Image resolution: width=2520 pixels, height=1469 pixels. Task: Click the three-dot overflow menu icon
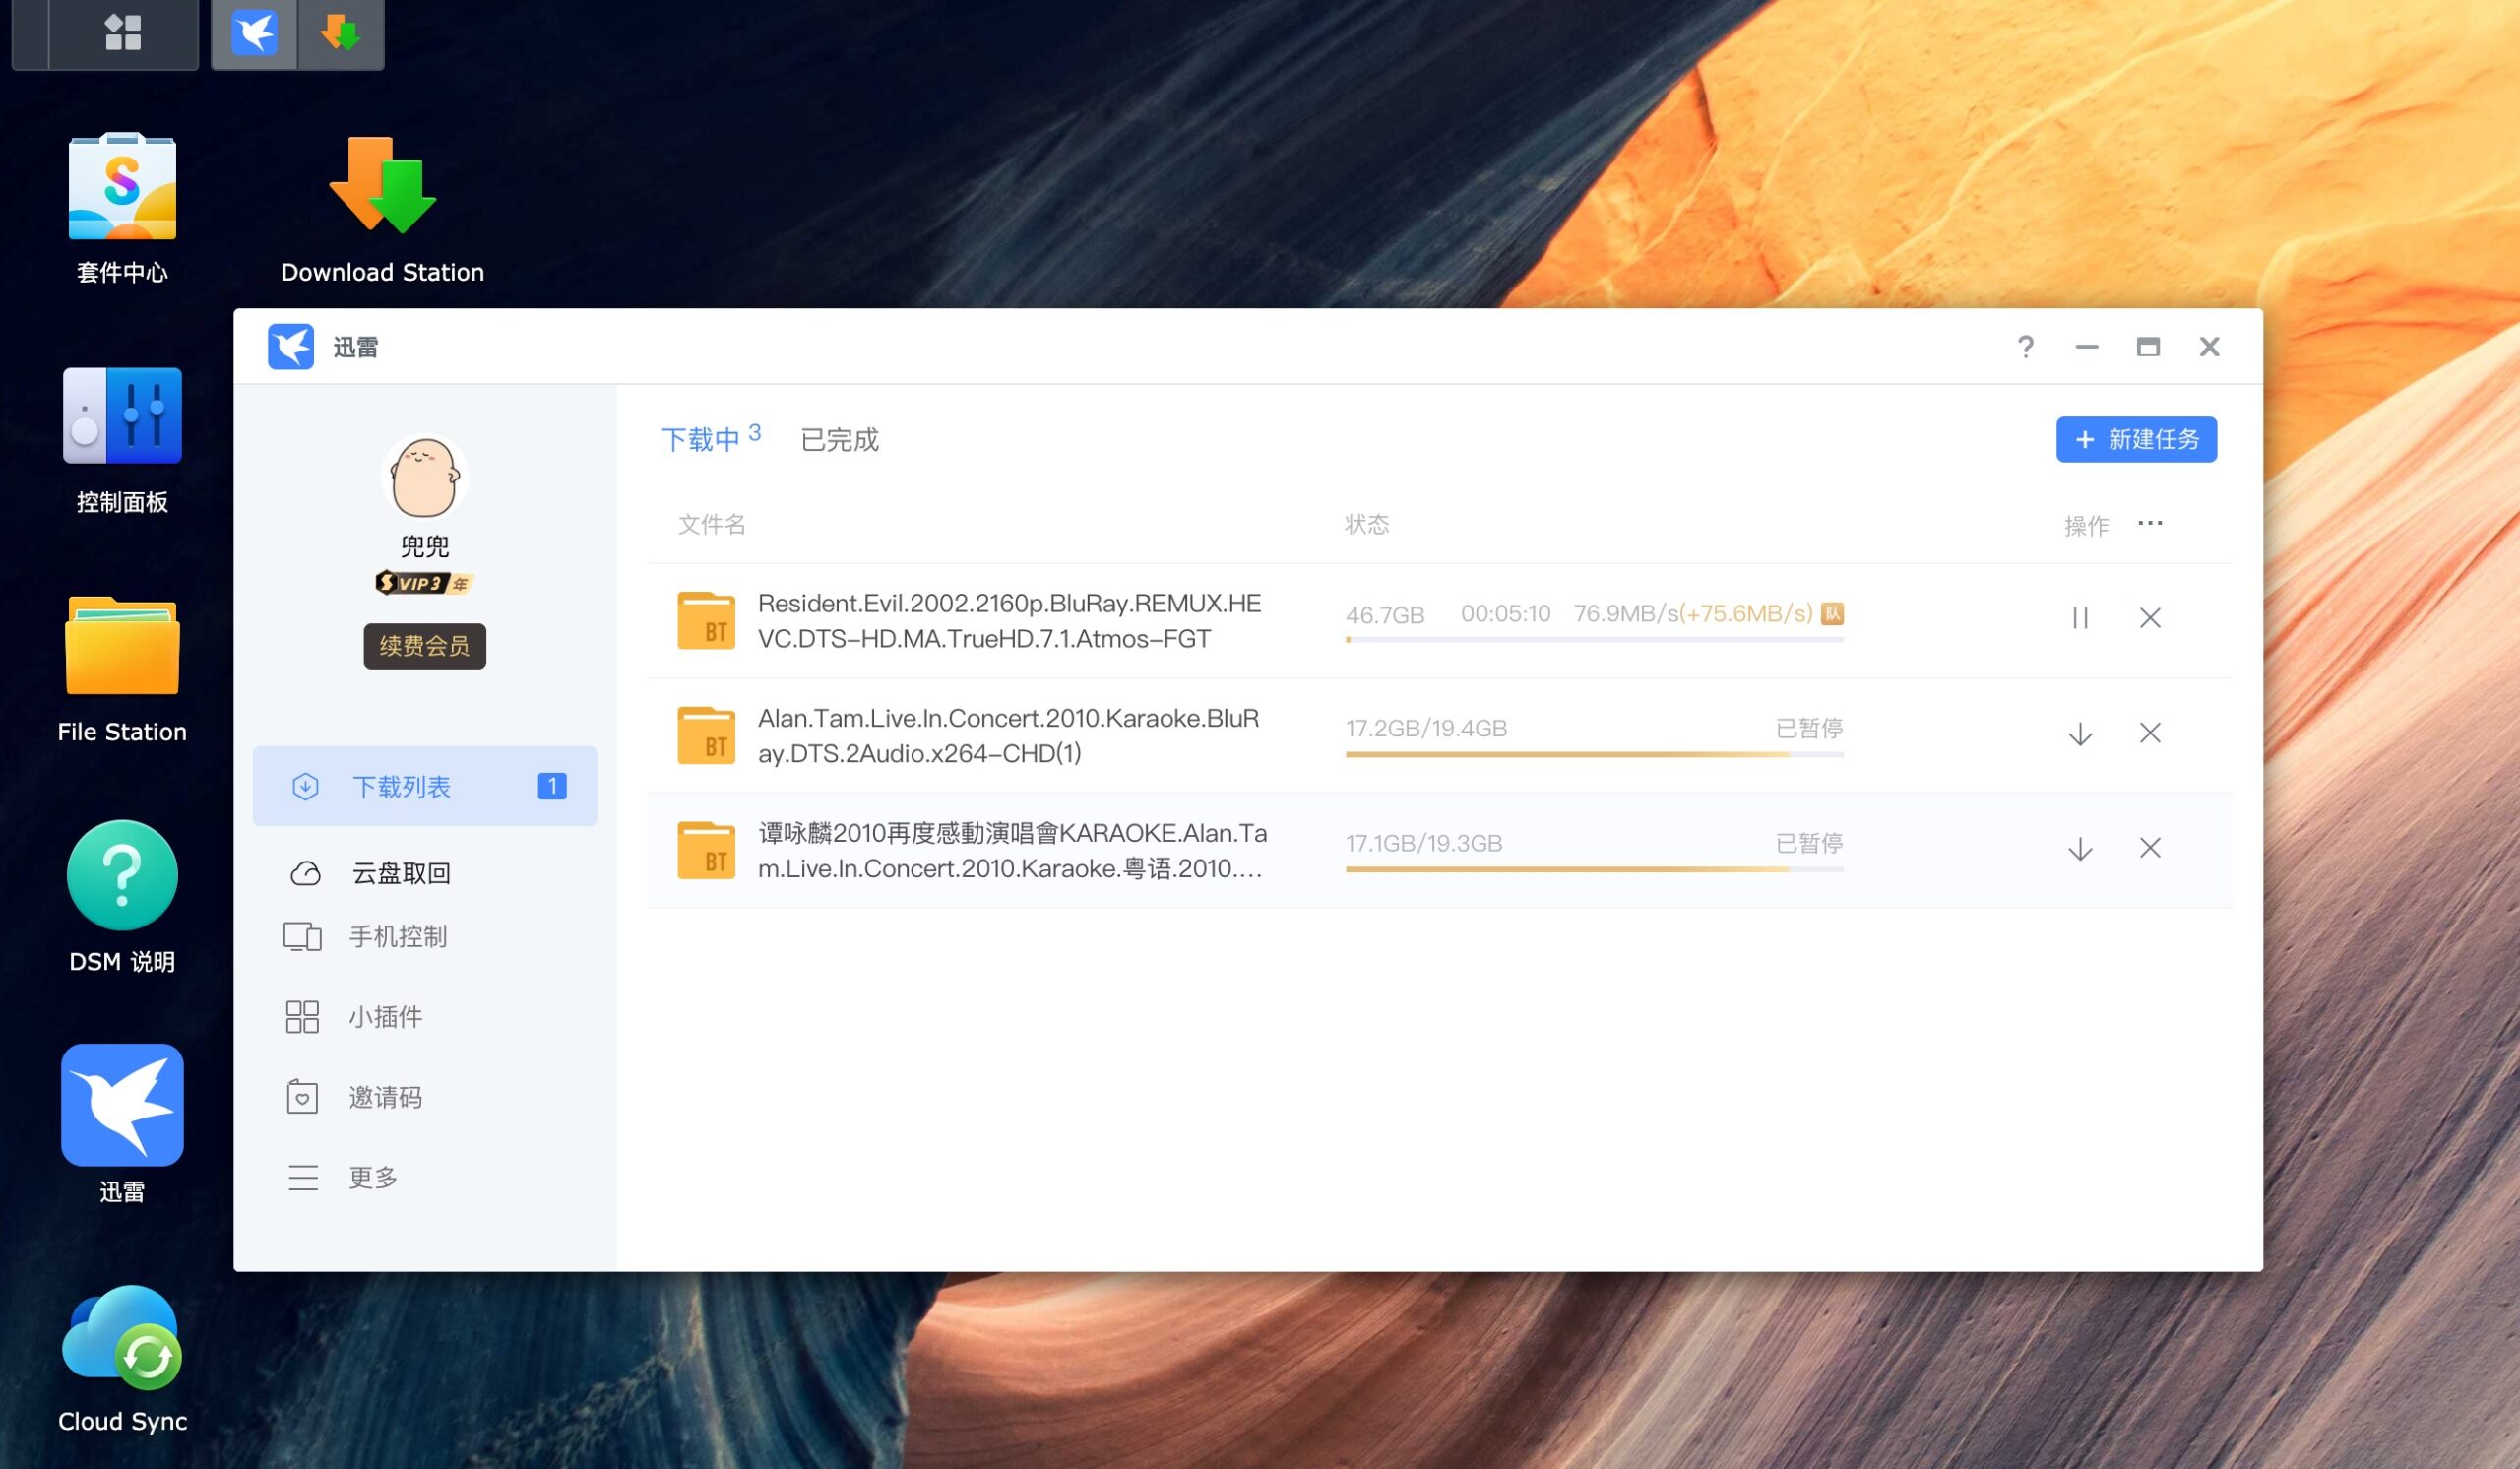tap(2150, 525)
